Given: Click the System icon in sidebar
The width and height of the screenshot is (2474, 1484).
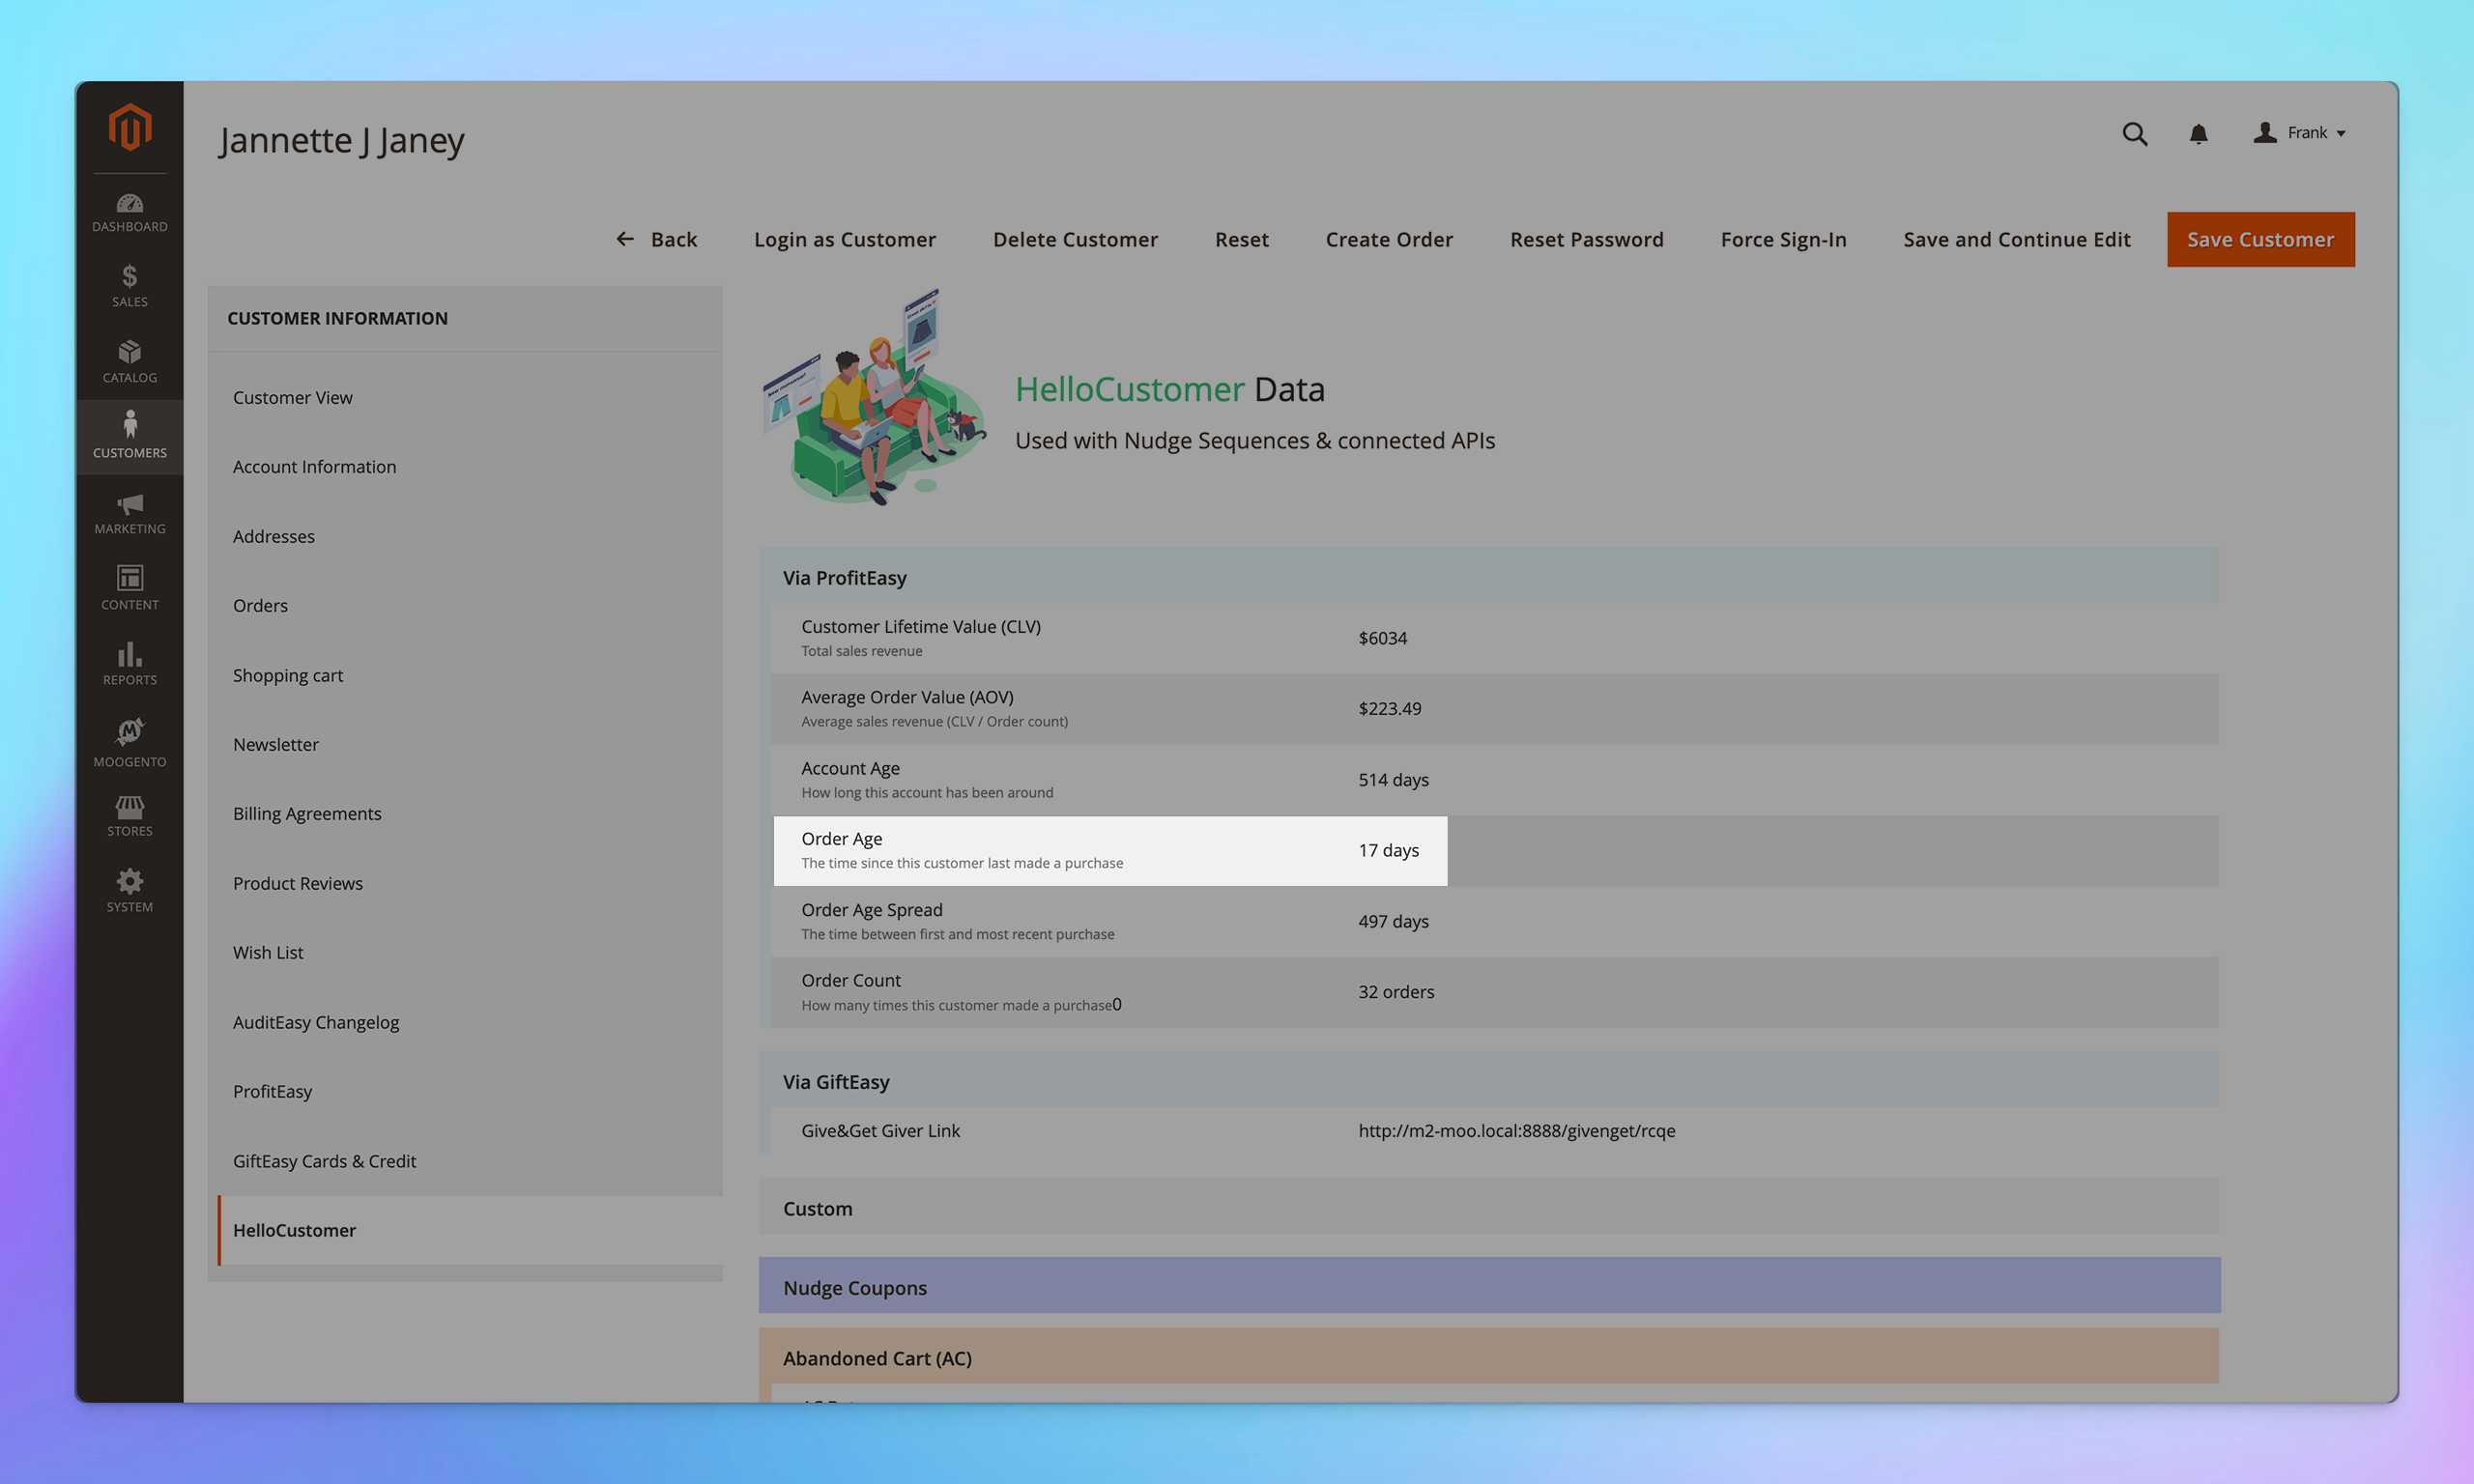Looking at the screenshot, I should 129,891.
